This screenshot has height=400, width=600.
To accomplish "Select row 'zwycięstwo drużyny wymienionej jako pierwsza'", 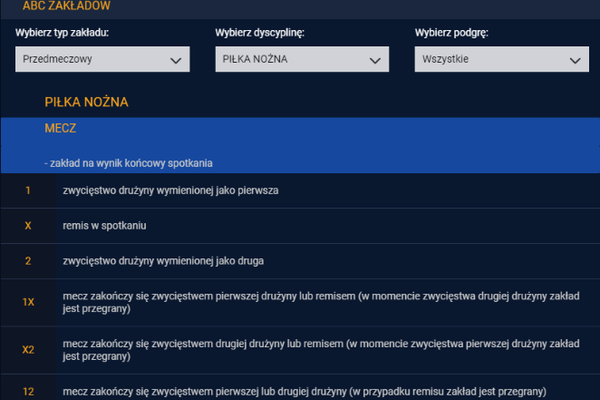I will pyautogui.click(x=300, y=191).
